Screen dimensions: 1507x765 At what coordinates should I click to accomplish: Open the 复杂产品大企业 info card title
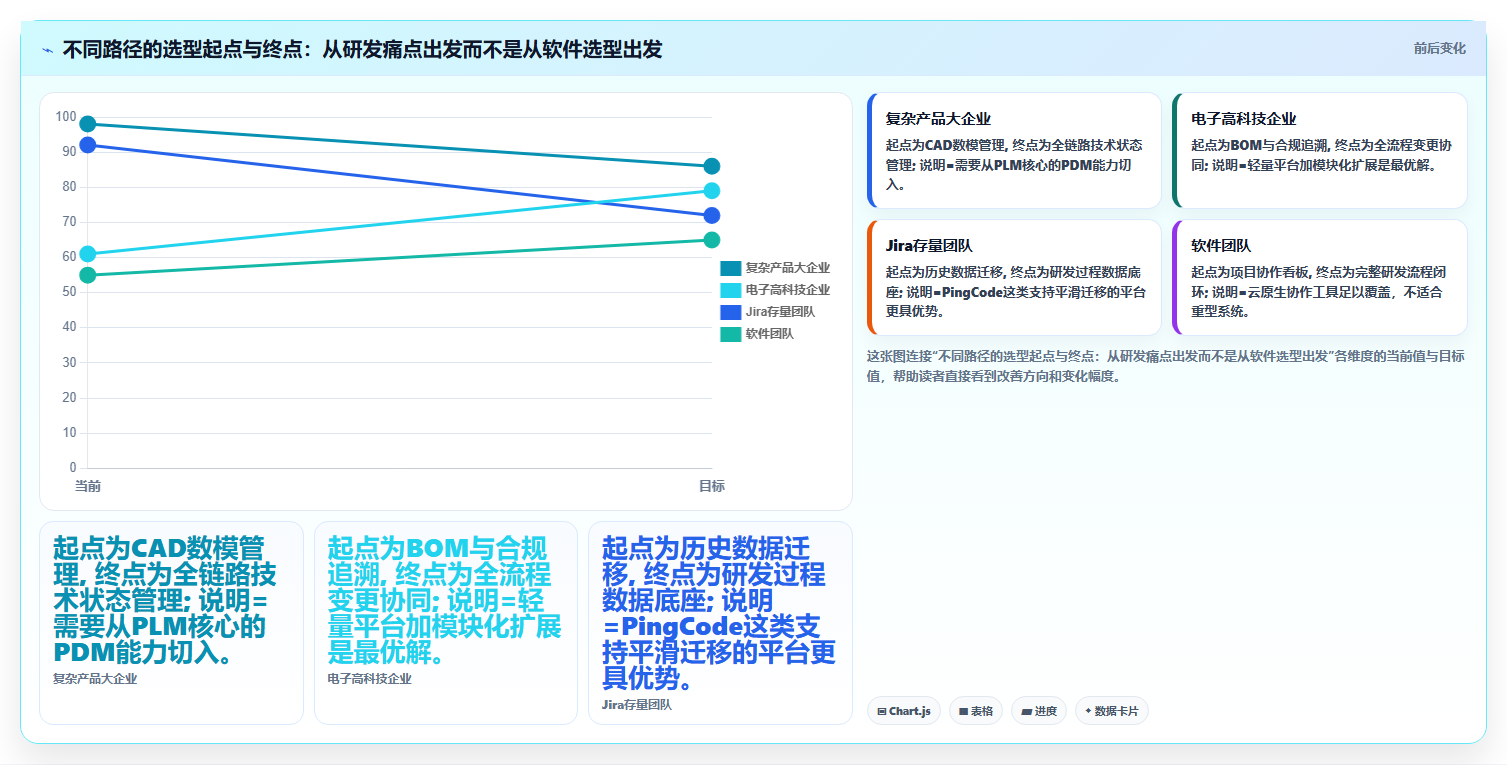coord(938,119)
